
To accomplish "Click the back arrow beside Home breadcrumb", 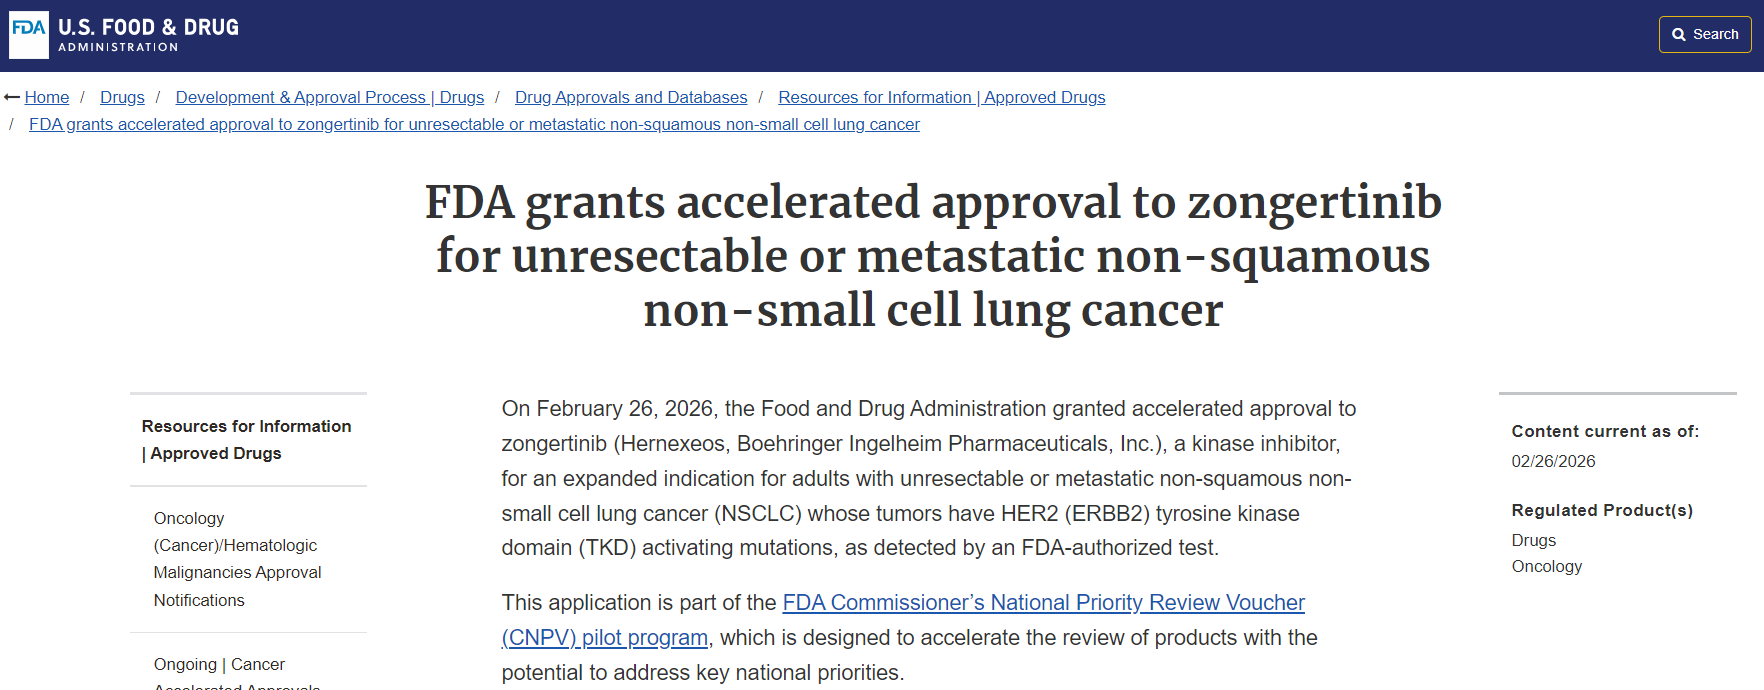I will 12,97.
